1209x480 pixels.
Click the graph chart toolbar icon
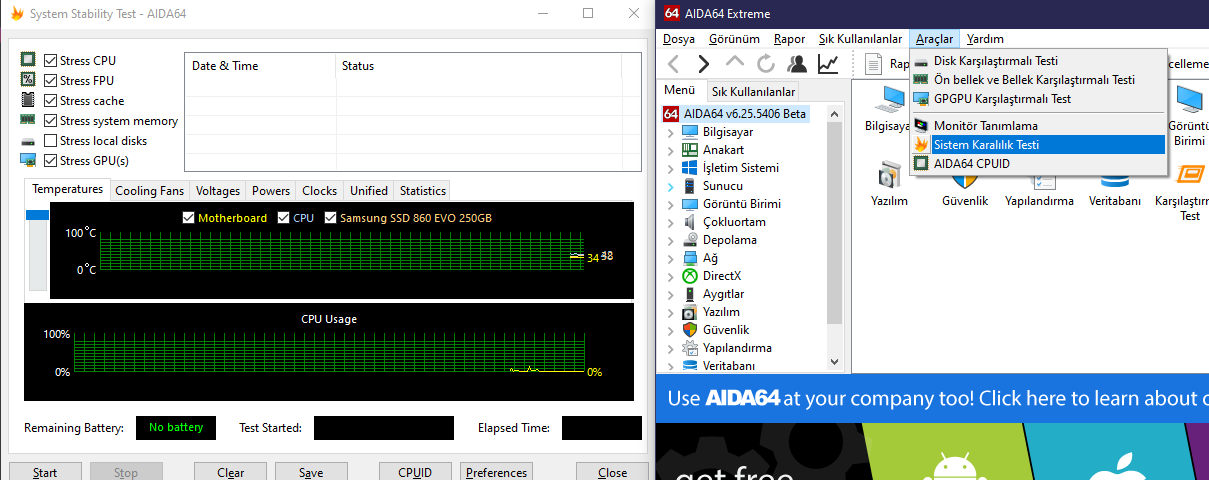click(x=828, y=64)
